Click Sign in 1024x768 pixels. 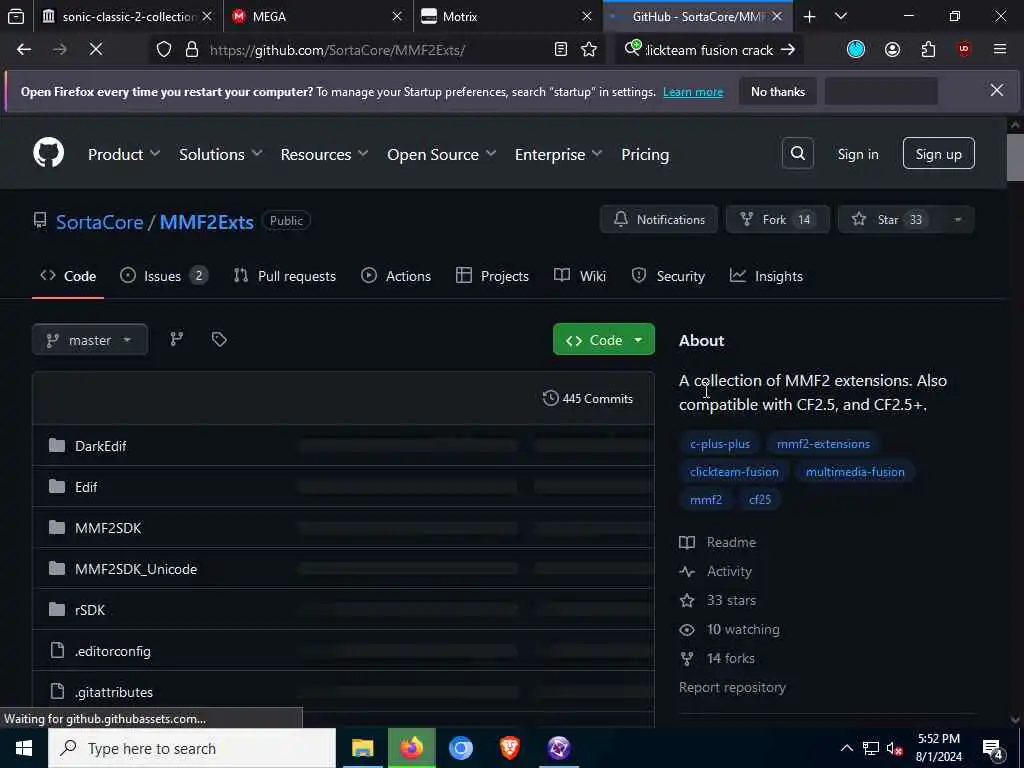857,154
